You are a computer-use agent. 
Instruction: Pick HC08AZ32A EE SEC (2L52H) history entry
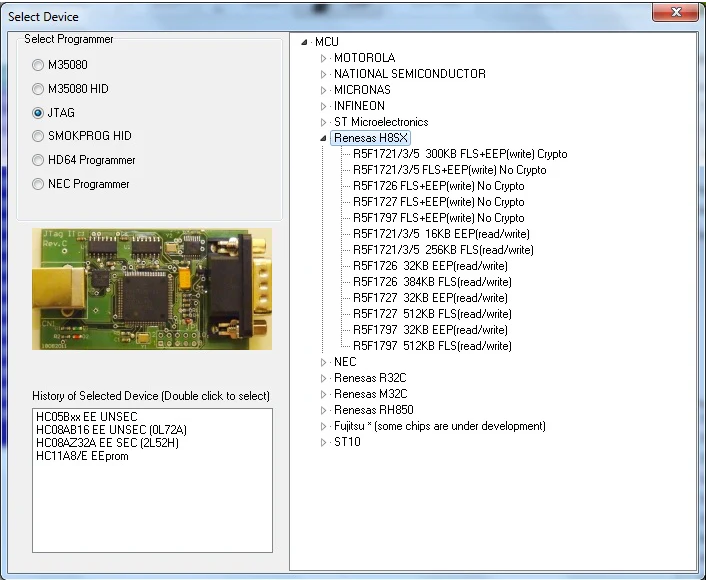click(x=107, y=443)
